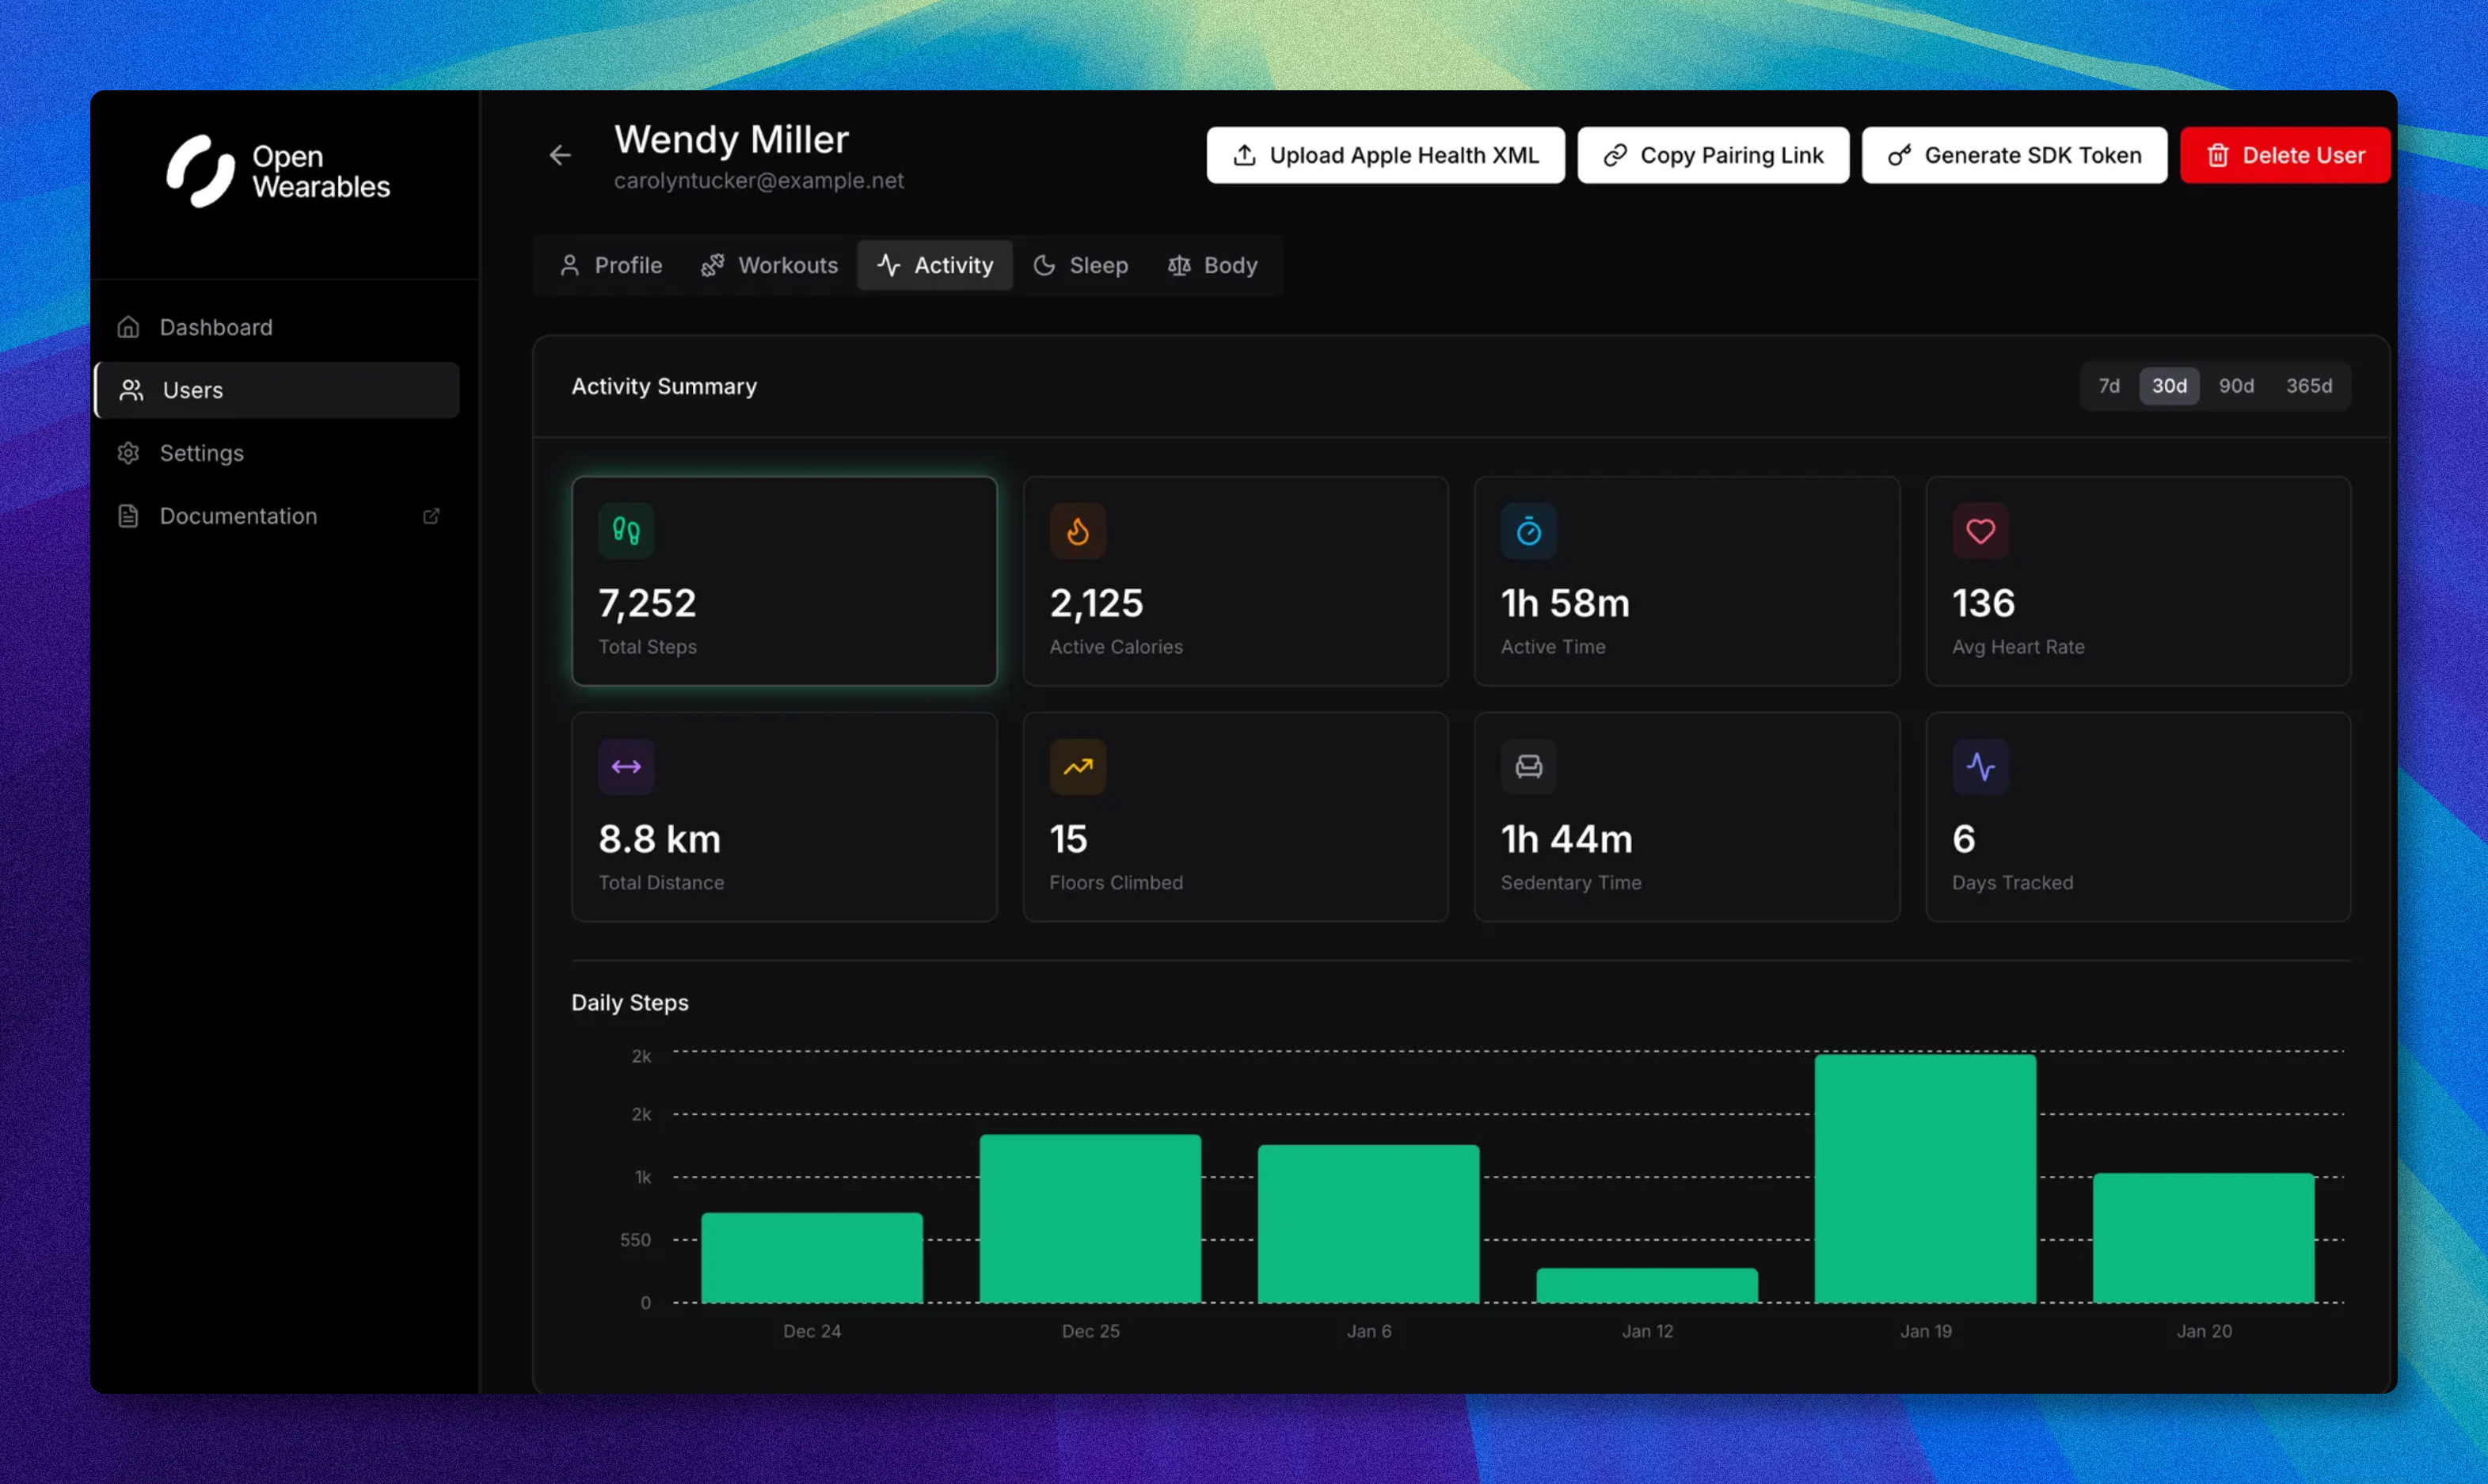Screen dimensions: 2488x1484
Task: Select the 365d time range
Action: click(2309, 386)
